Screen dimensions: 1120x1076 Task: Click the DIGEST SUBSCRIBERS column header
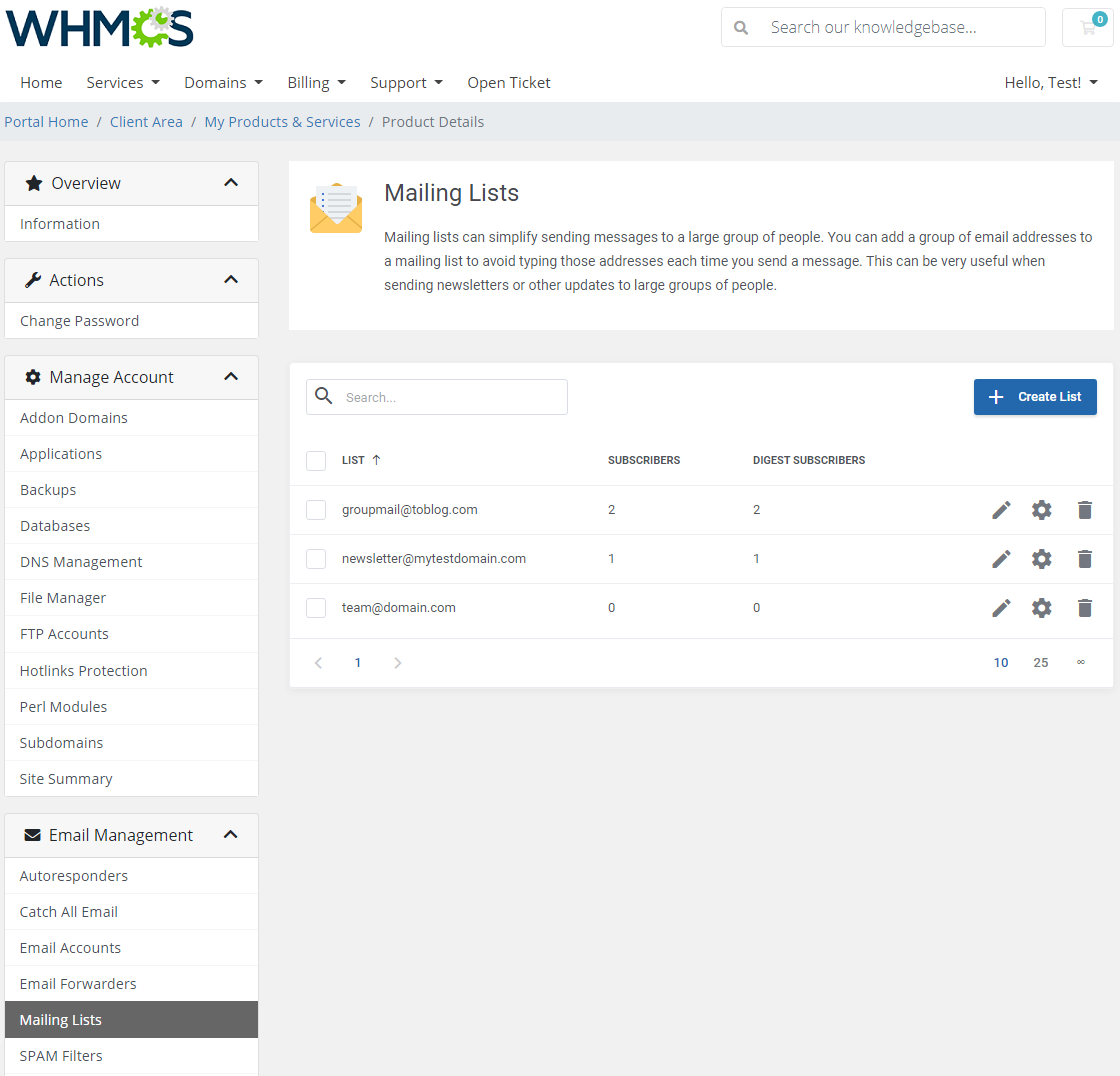click(x=809, y=460)
